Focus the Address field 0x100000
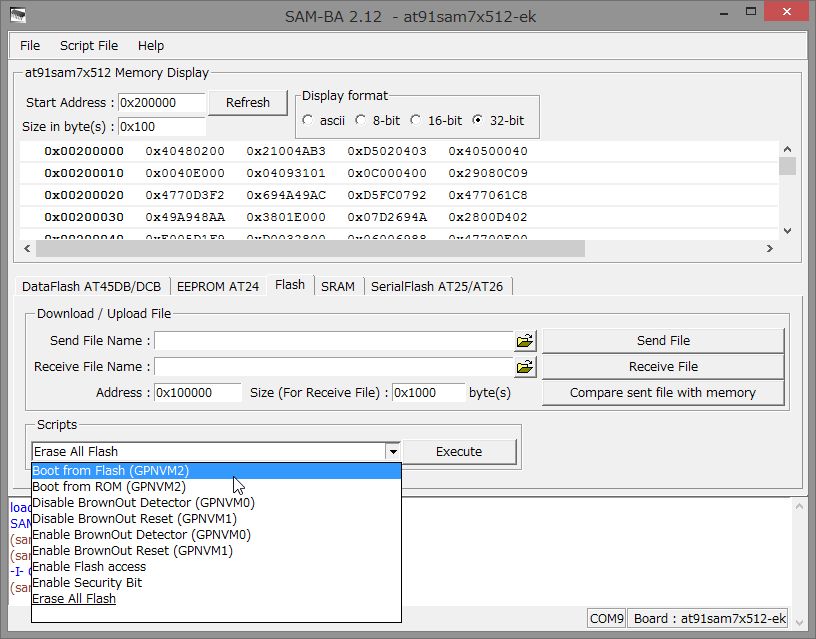816x639 pixels. point(198,393)
